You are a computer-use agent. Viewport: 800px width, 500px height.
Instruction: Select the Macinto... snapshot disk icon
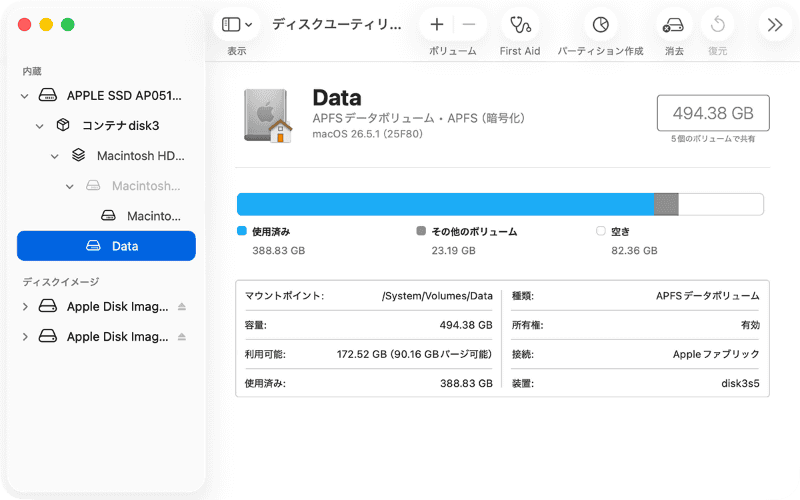pyautogui.click(x=108, y=215)
